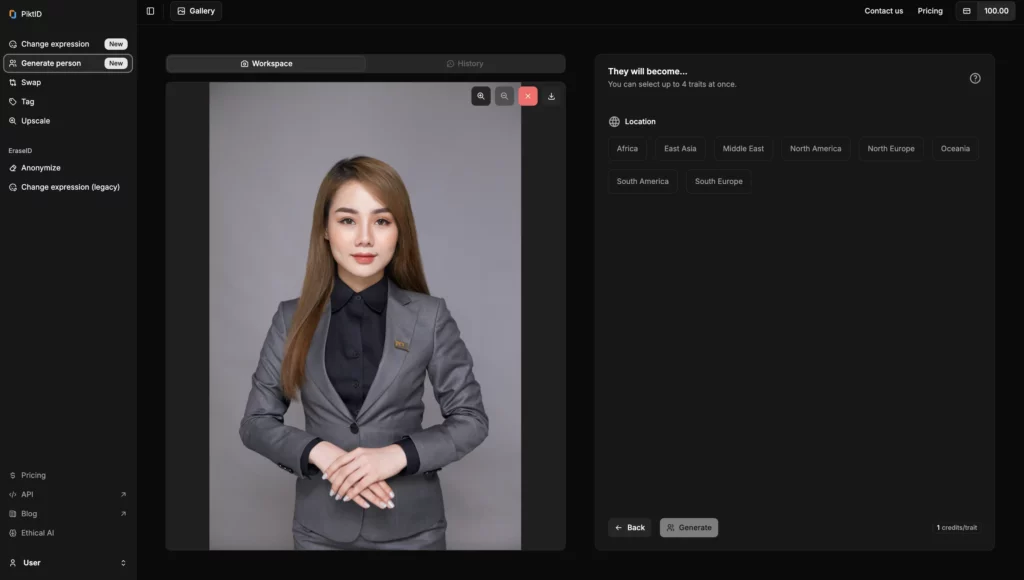This screenshot has height=580, width=1024.
Task: Switch to the Workspace tab
Action: tap(266, 63)
